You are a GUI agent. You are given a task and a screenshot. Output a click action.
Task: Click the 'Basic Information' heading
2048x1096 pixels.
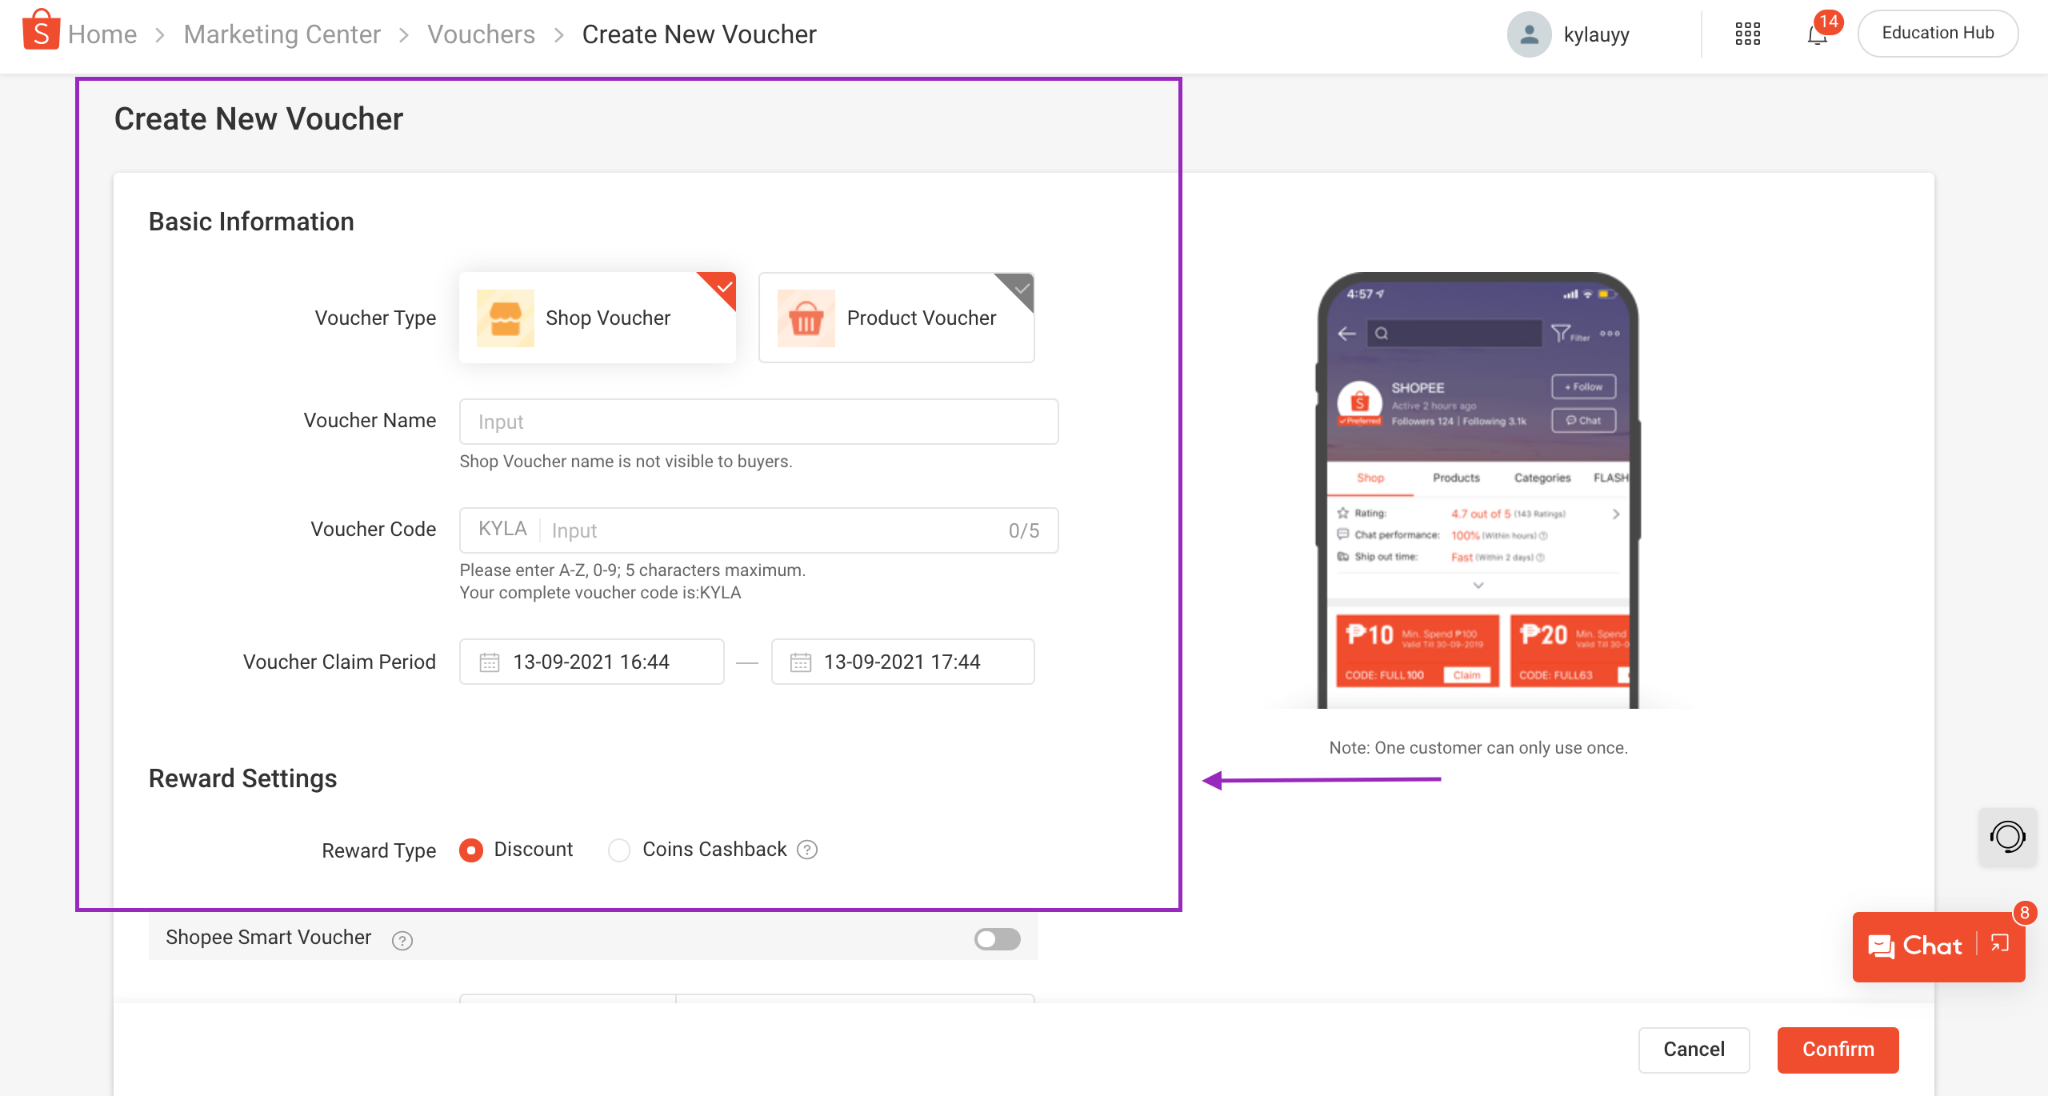point(251,221)
